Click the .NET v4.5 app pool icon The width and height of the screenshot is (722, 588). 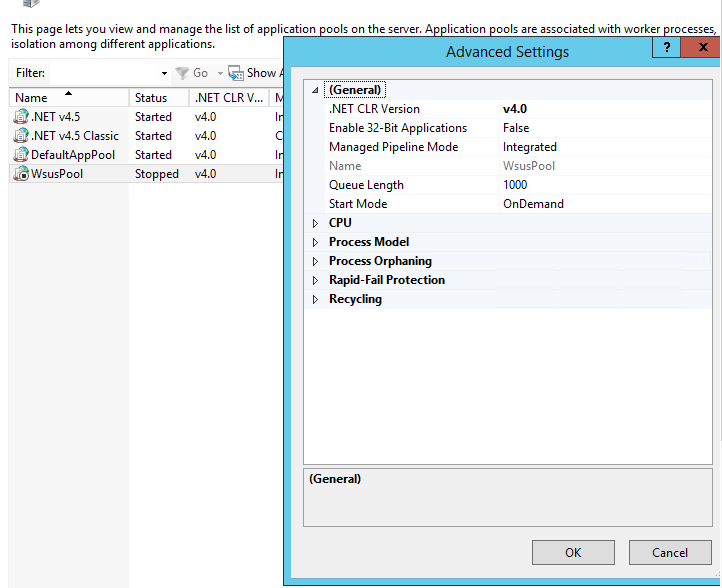pos(21,116)
